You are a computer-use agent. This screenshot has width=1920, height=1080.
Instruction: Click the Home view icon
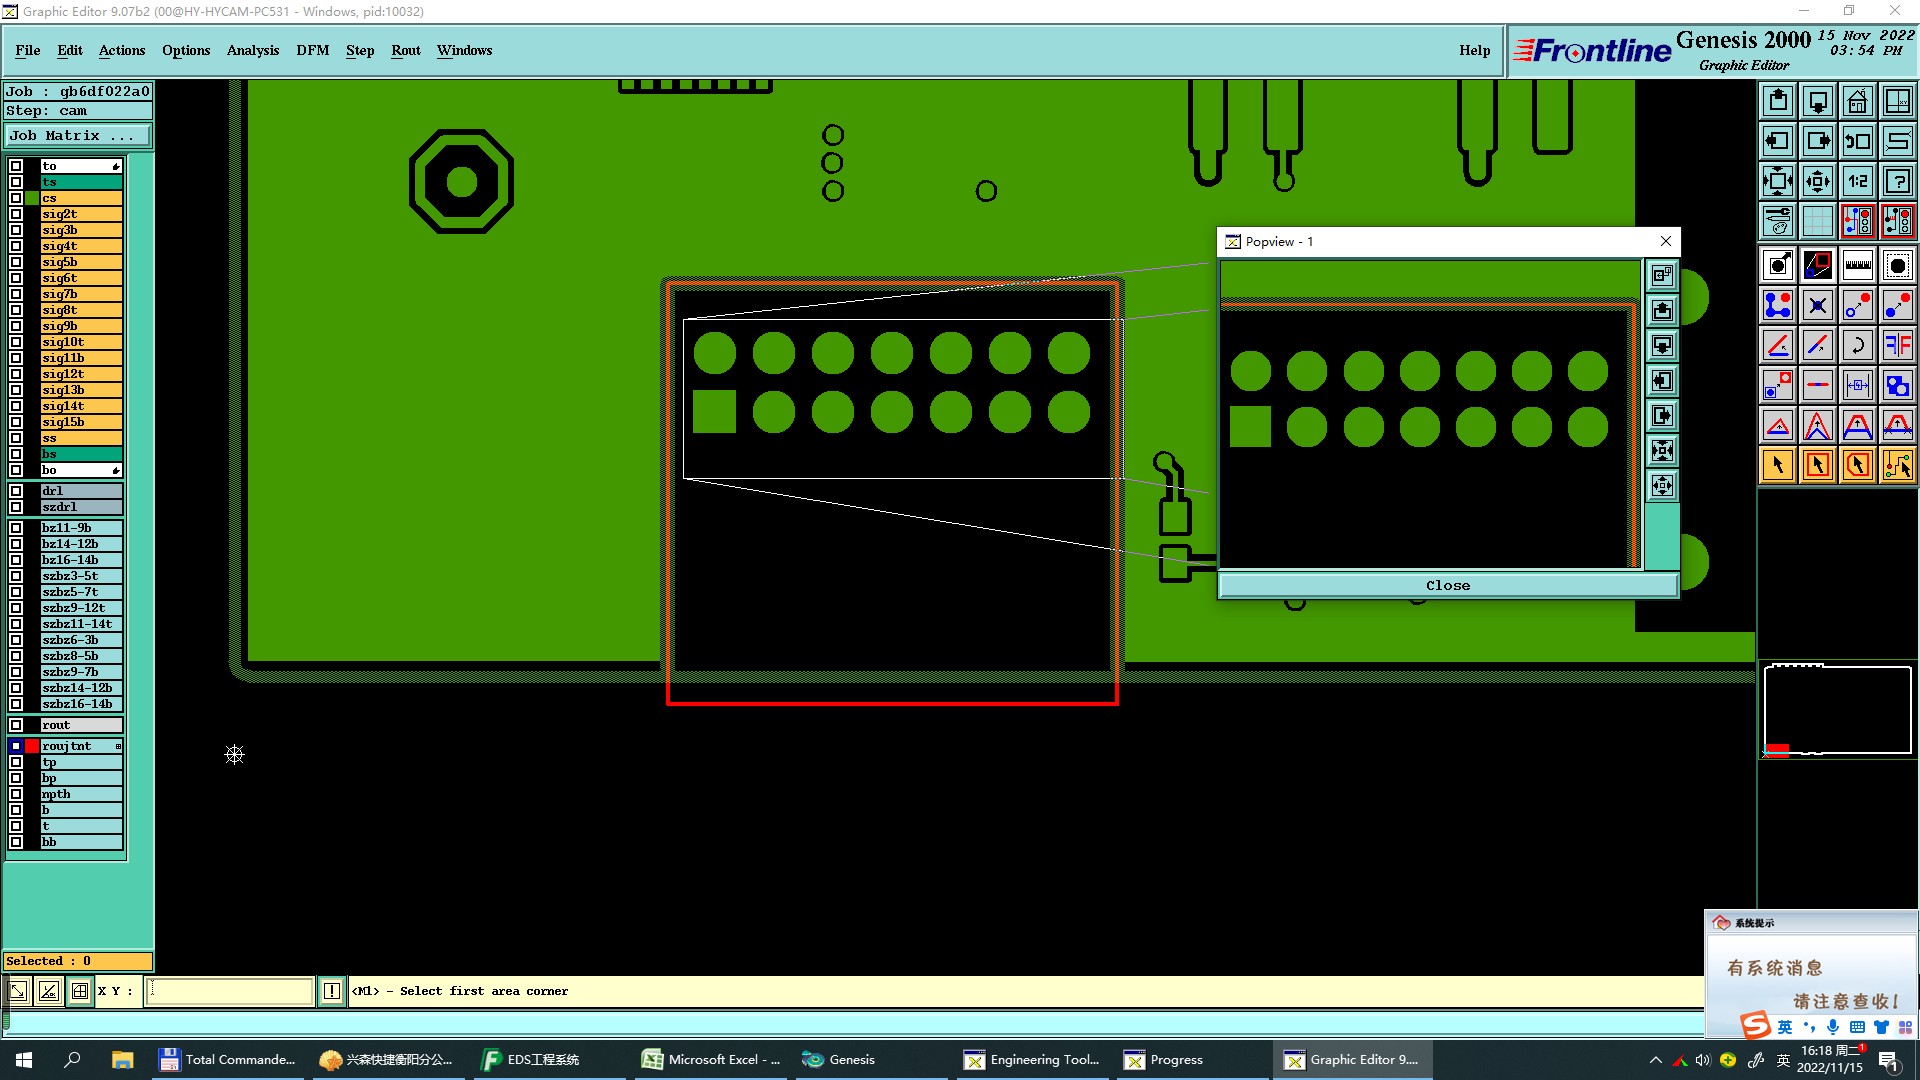1857,101
